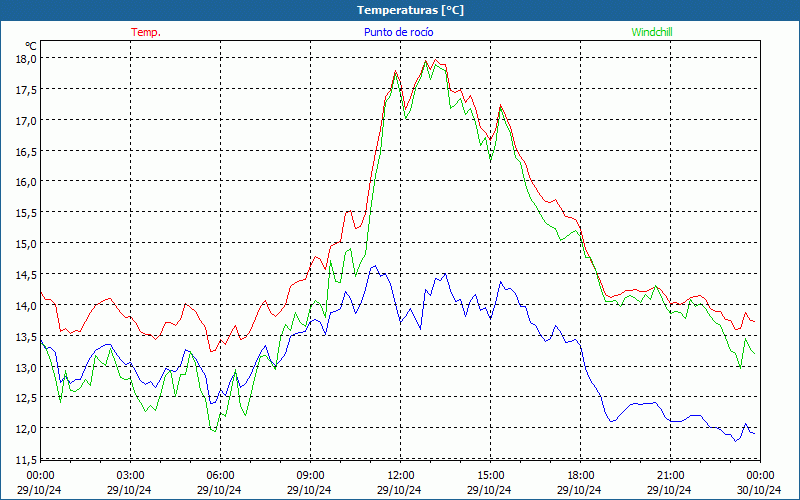
Task: Click the 12,0 y-axis value
Action: [26, 429]
